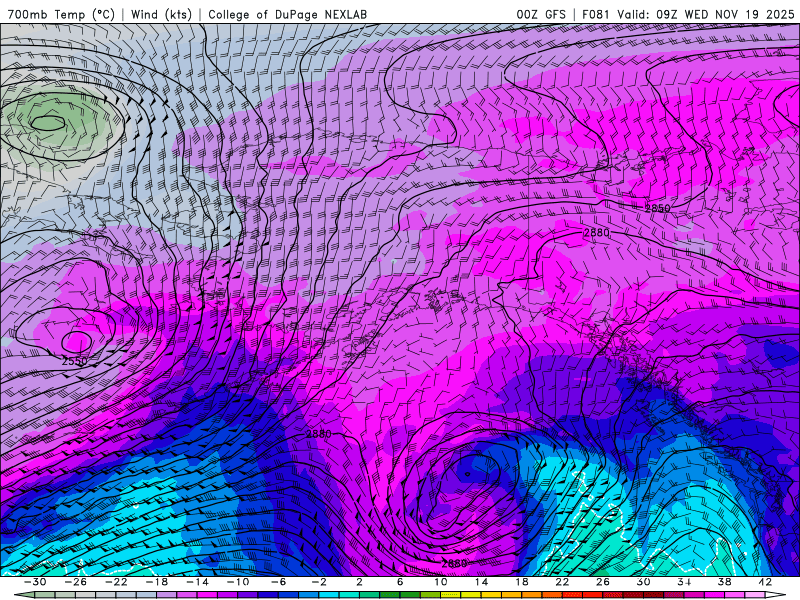Click the 18 colorbar value

(x=521, y=582)
